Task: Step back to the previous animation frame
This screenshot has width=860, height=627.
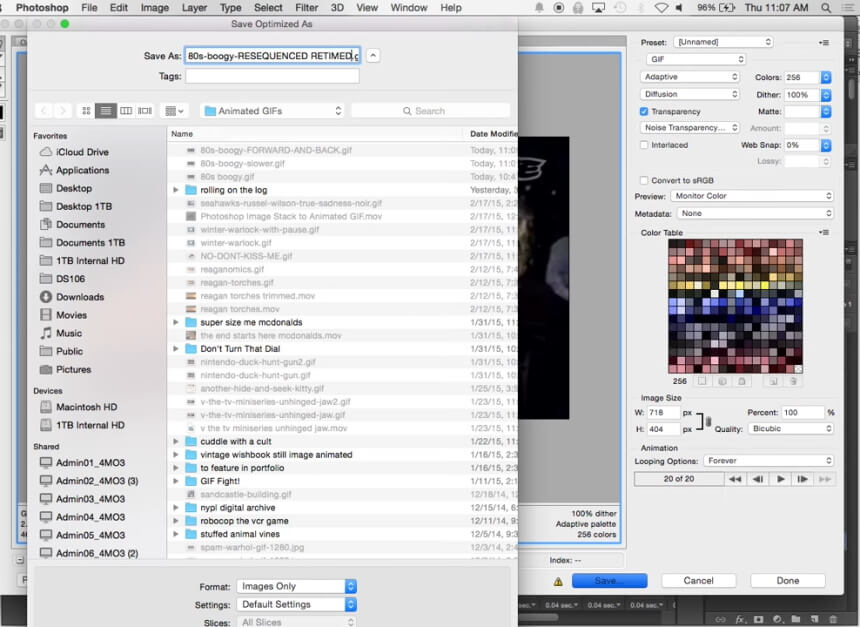Action: (758, 479)
